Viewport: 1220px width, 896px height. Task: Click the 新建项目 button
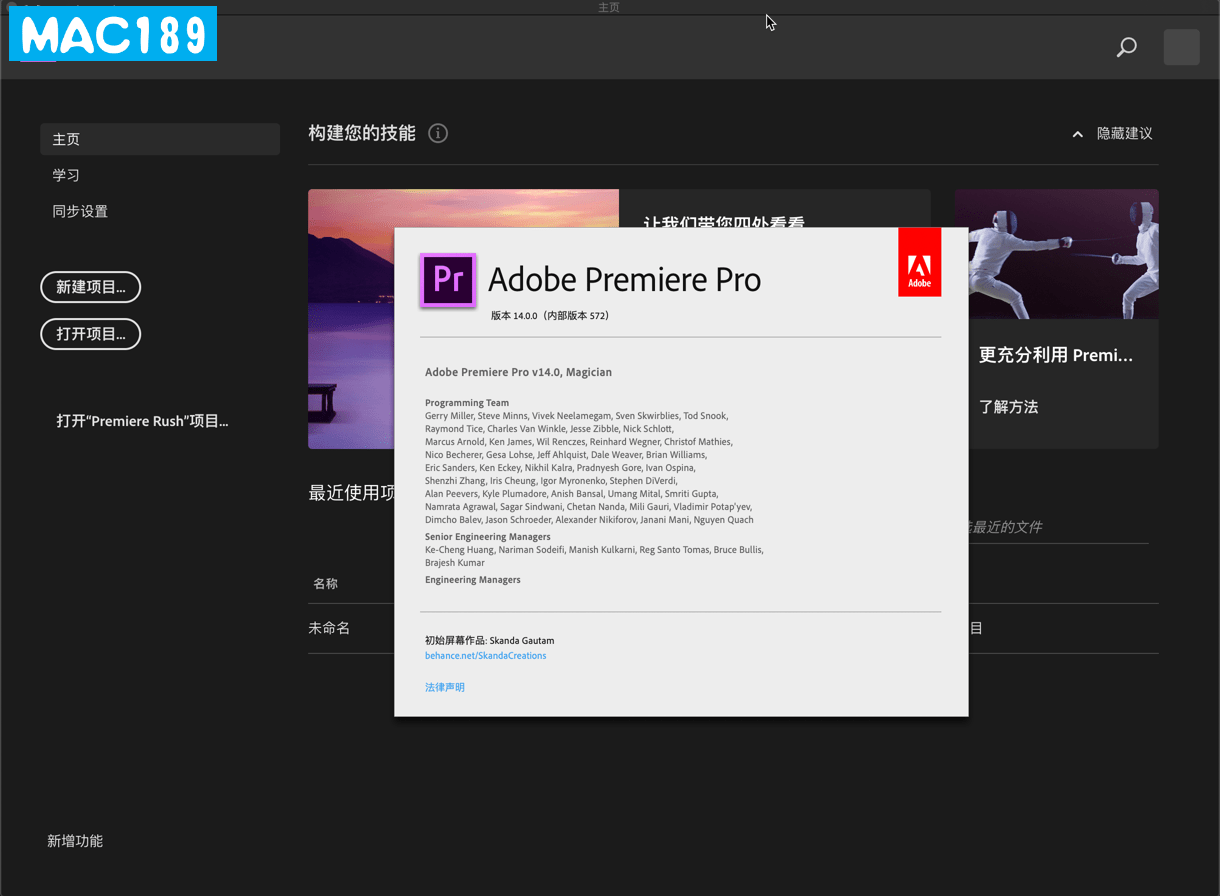[x=90, y=287]
